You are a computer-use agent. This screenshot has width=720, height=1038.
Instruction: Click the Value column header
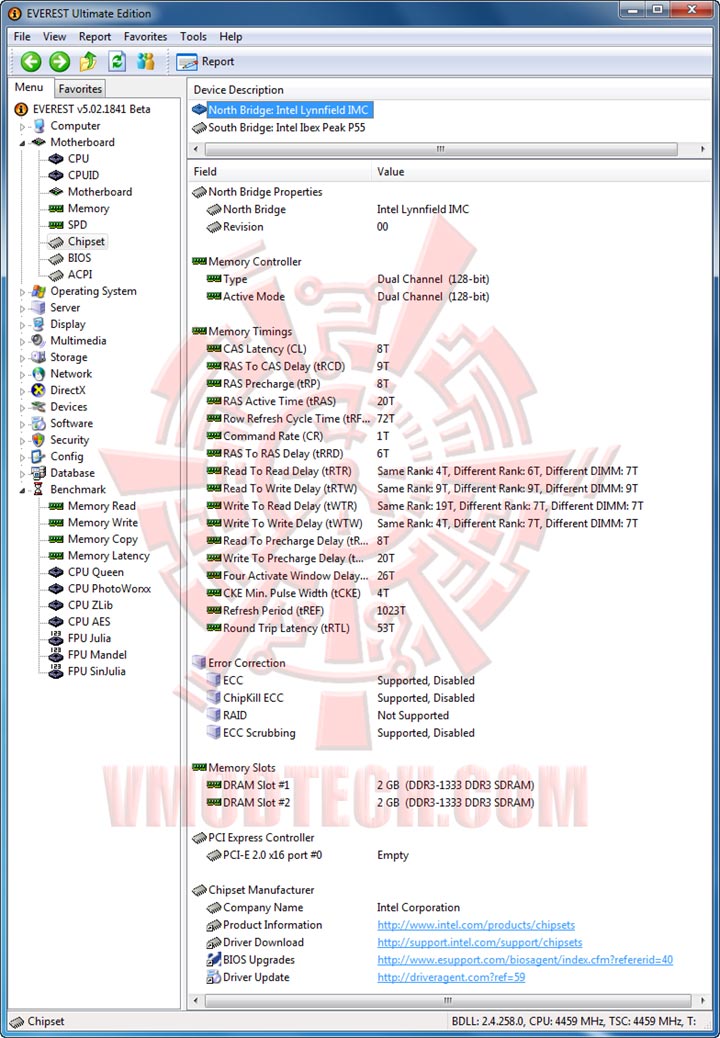pyautogui.click(x=540, y=172)
